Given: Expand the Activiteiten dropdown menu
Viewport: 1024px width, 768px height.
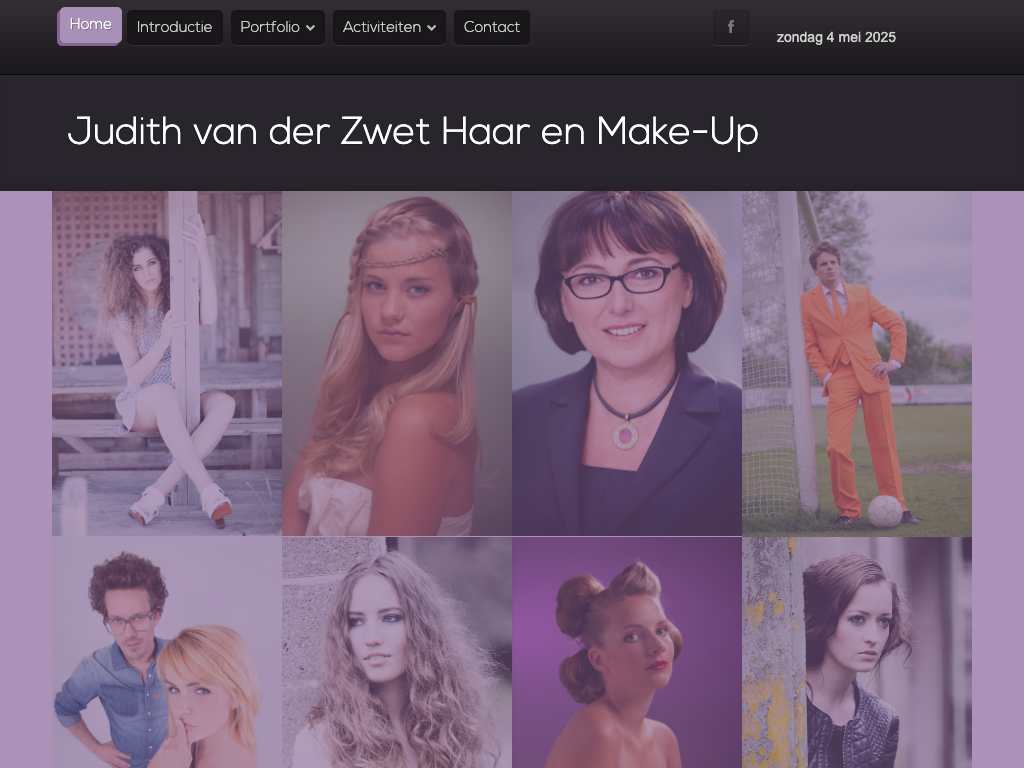Looking at the screenshot, I should 388,28.
